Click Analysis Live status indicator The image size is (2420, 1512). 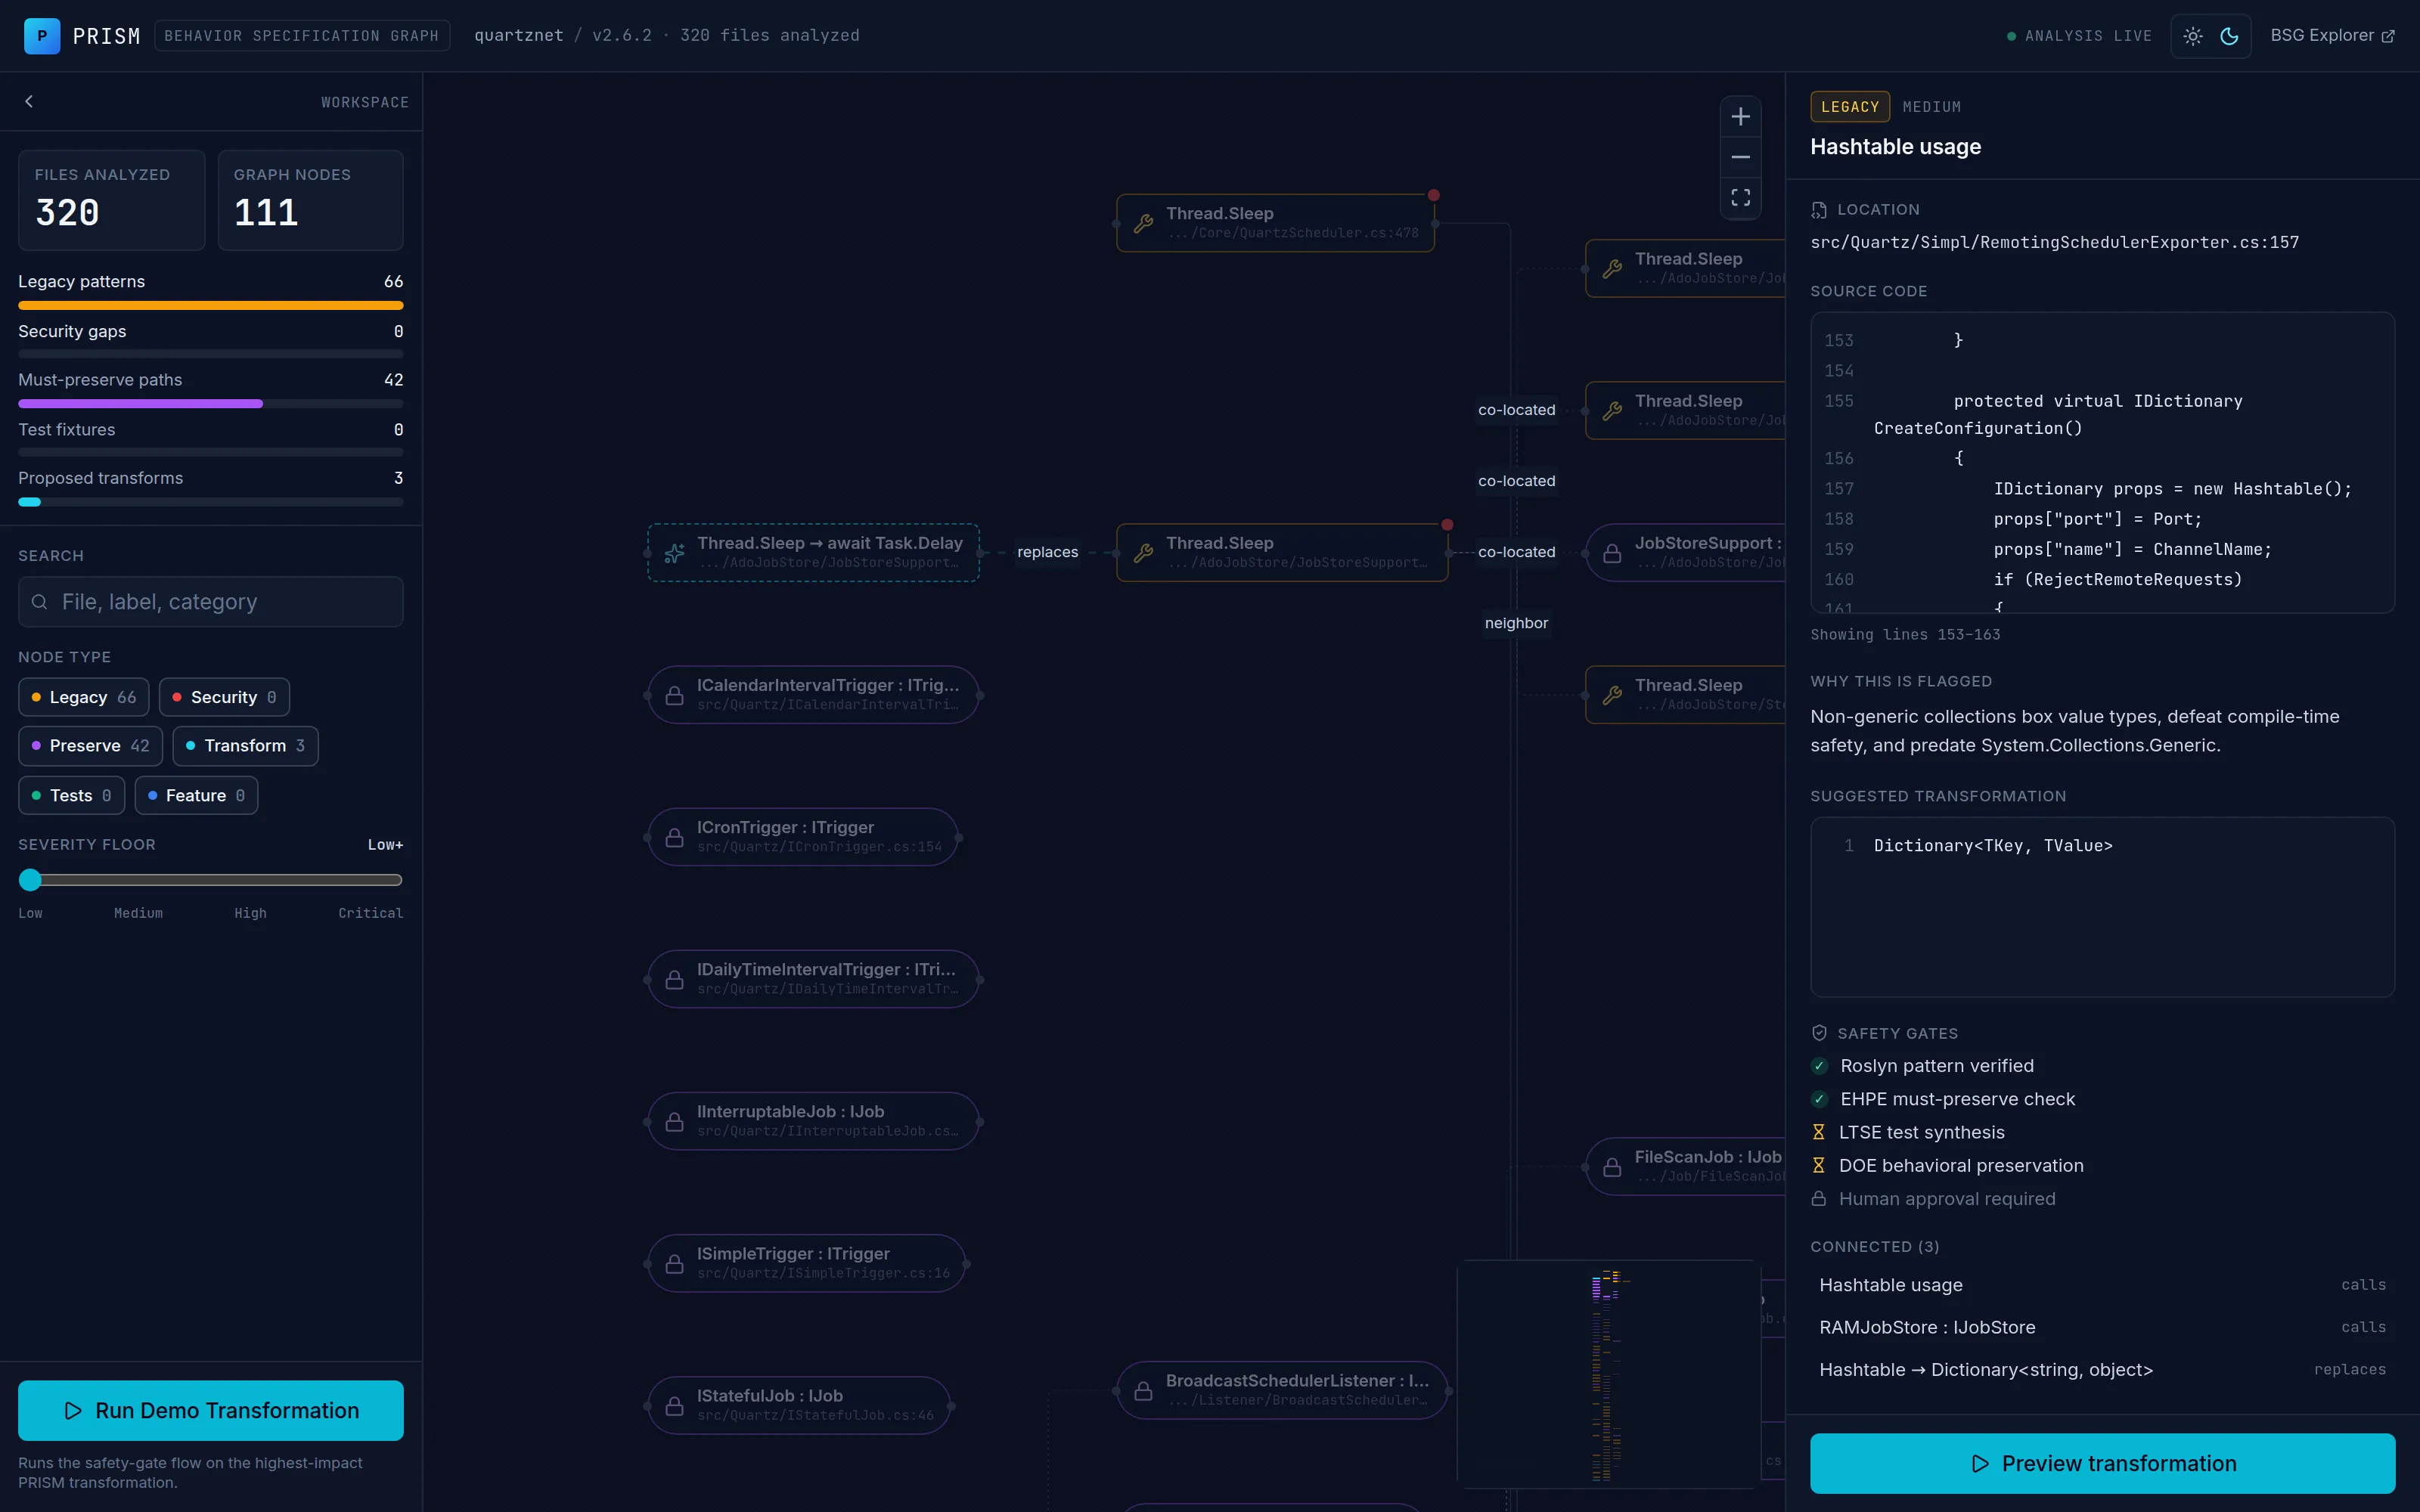coord(2079,36)
